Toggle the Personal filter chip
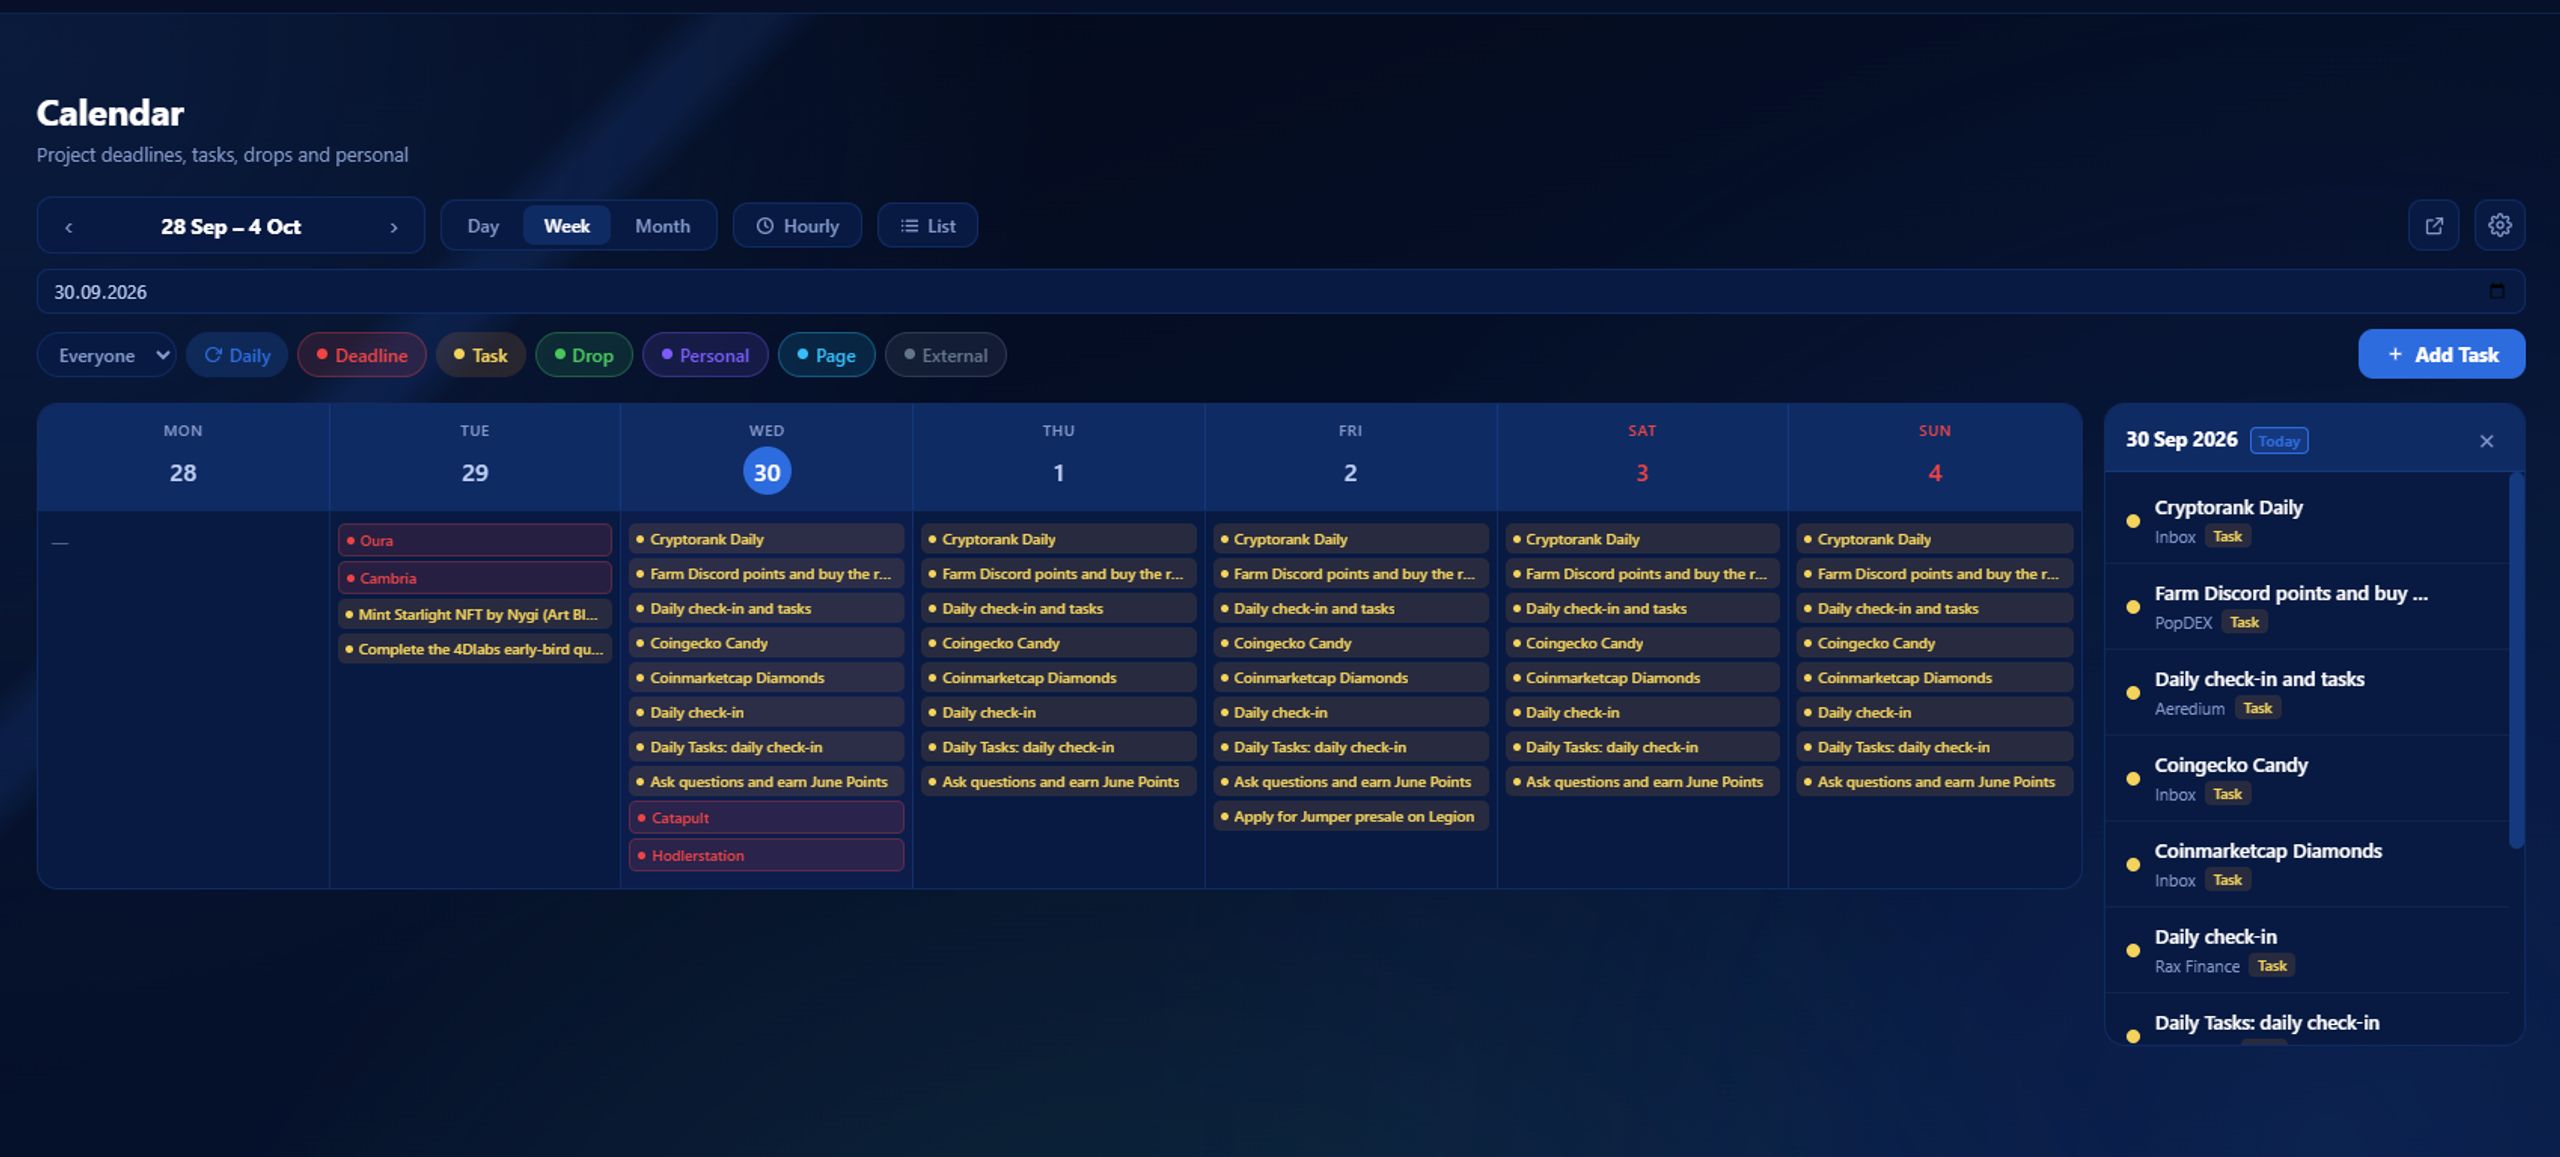Viewport: 2560px width, 1157px height. 705,355
